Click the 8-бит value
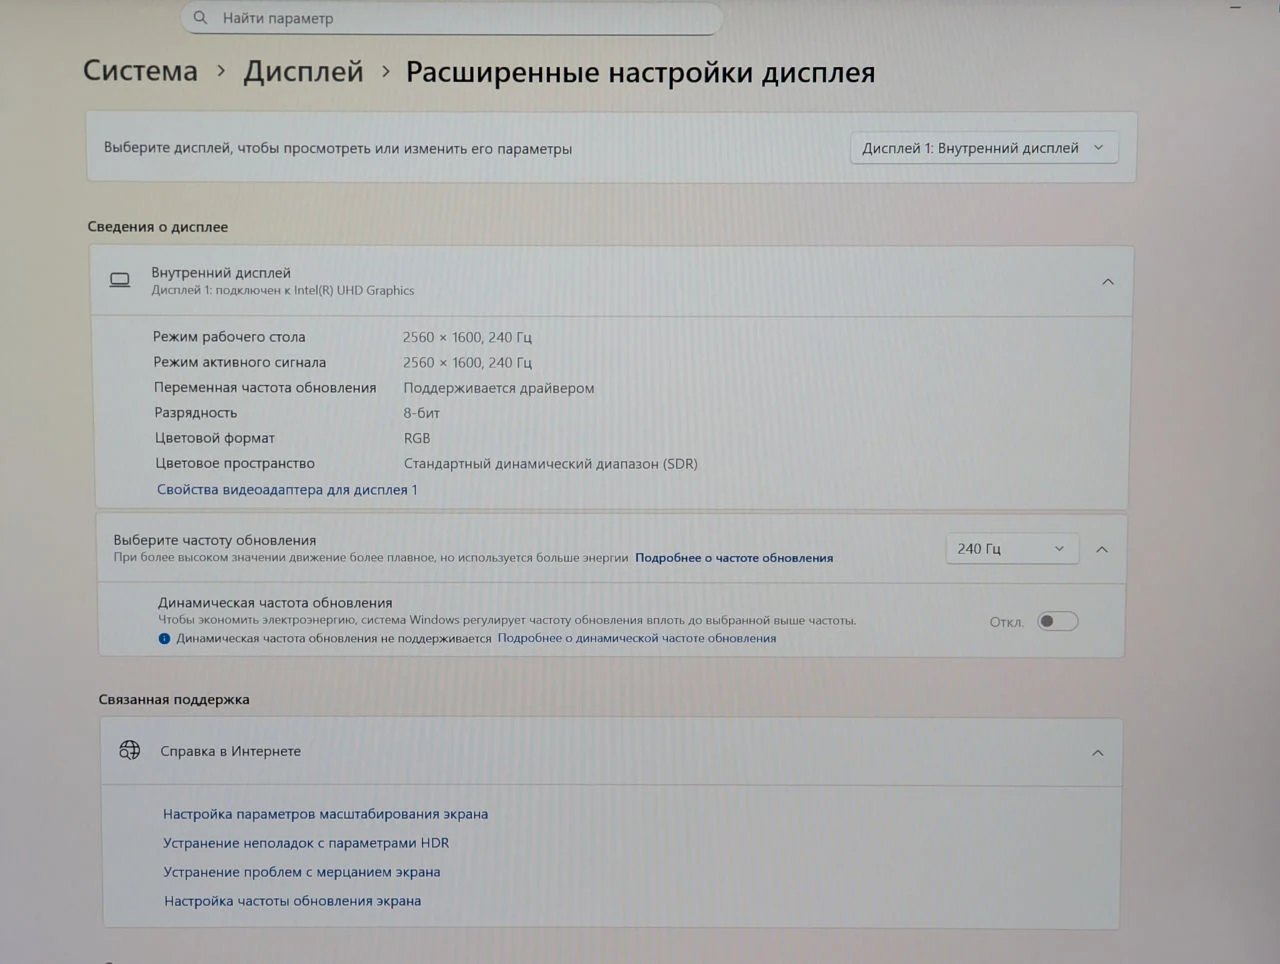The height and width of the screenshot is (964, 1280). [x=422, y=413]
